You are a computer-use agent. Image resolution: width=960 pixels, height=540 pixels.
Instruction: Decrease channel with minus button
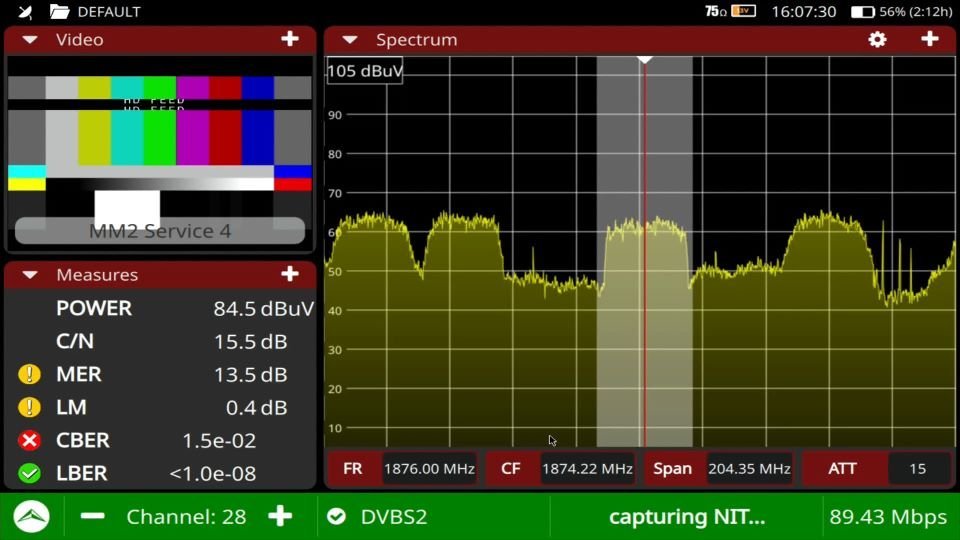tap(93, 516)
